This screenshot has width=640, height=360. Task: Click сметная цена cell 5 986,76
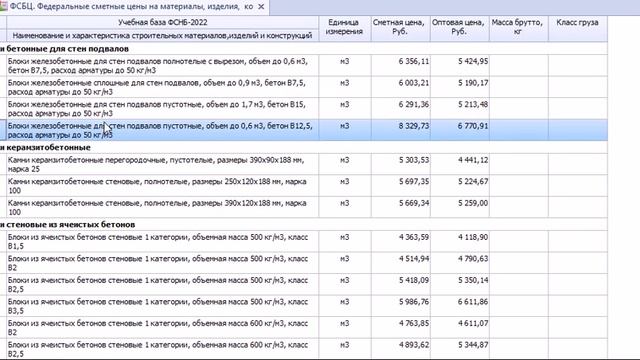(x=400, y=306)
